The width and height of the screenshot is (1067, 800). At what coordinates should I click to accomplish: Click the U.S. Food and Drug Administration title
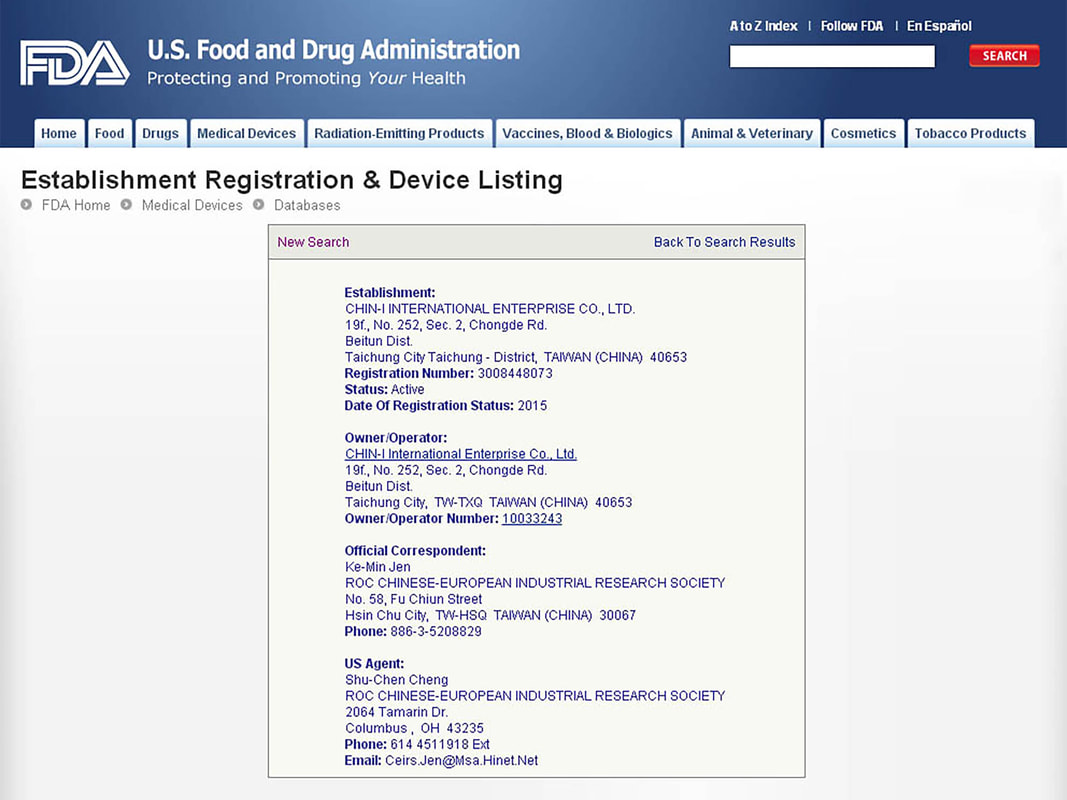pyautogui.click(x=333, y=50)
